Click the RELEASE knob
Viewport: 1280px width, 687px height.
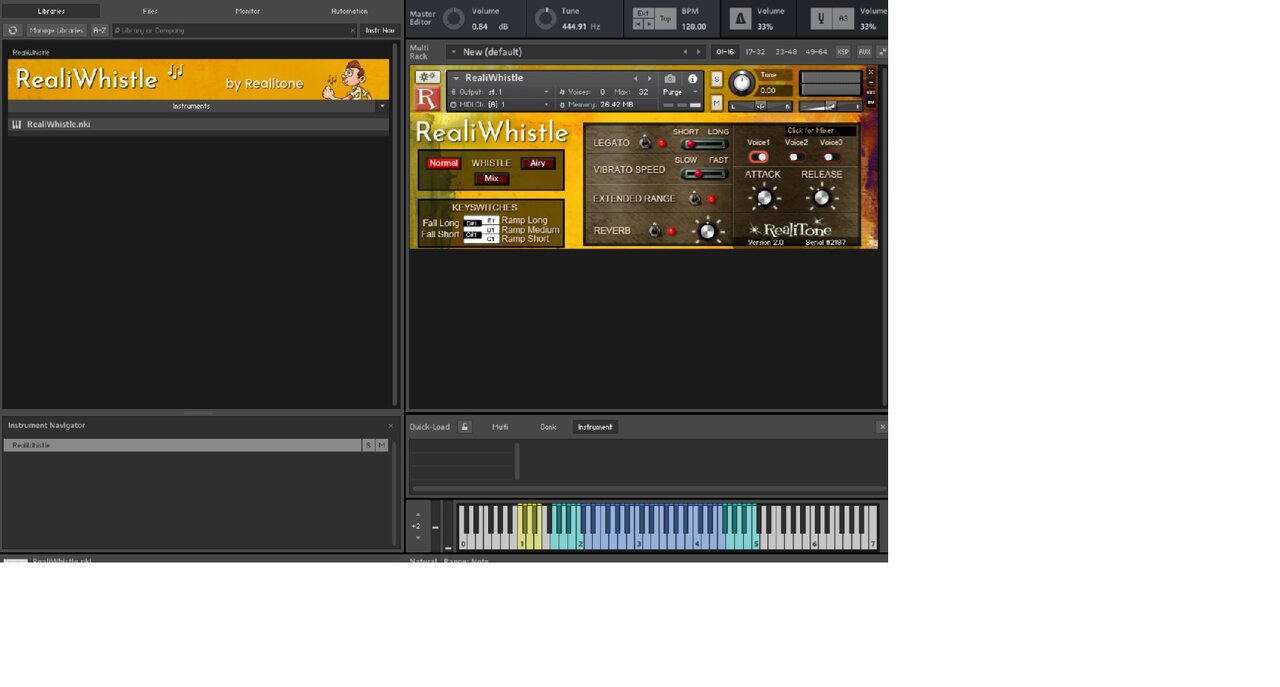[821, 197]
